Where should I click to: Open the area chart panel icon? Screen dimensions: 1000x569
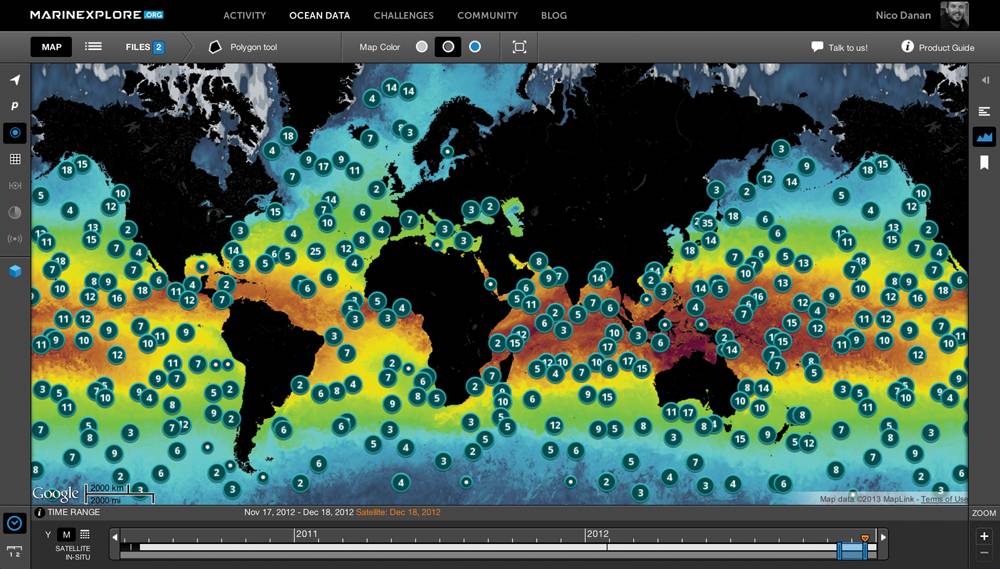tap(984, 137)
